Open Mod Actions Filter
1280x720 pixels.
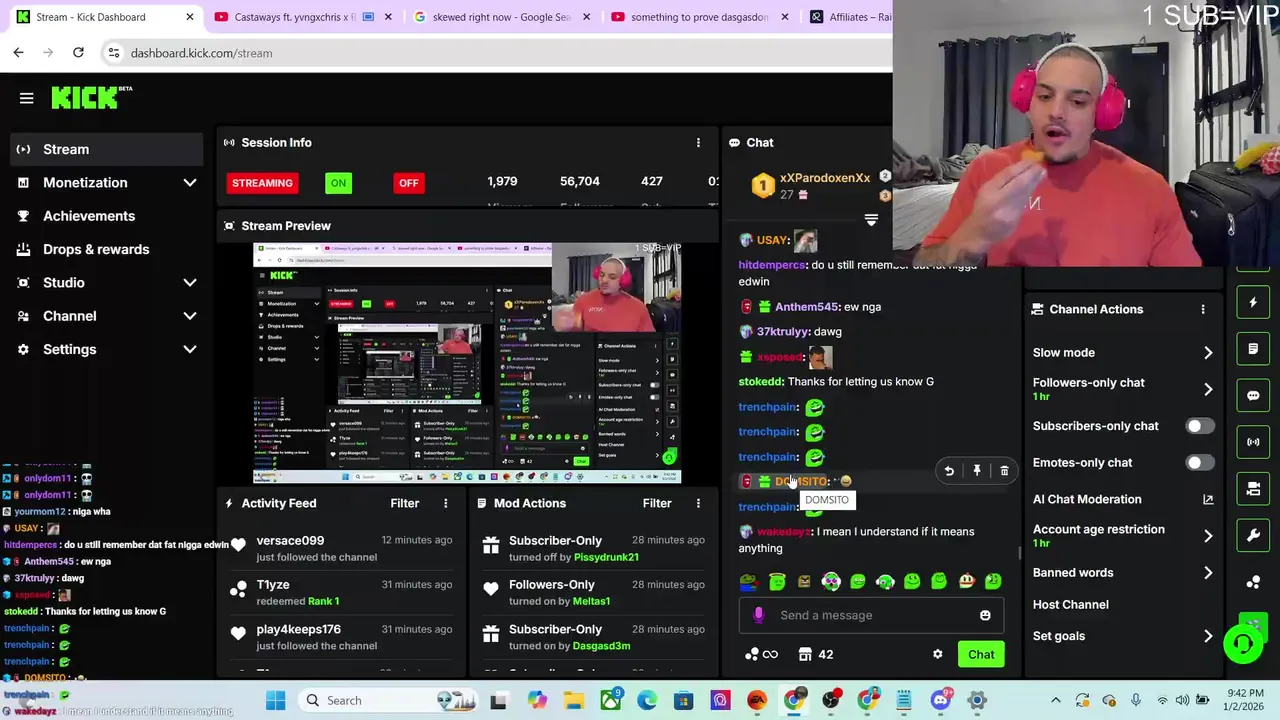tap(657, 503)
